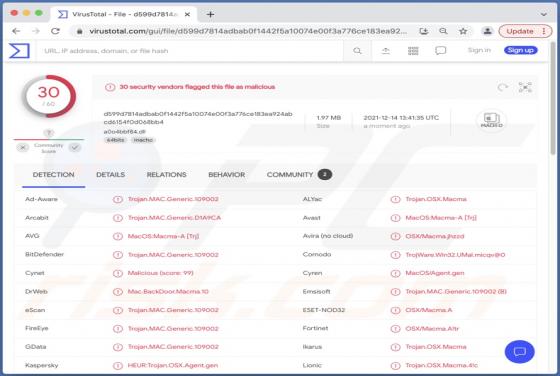Bookmark this page with the star icon

(463, 31)
